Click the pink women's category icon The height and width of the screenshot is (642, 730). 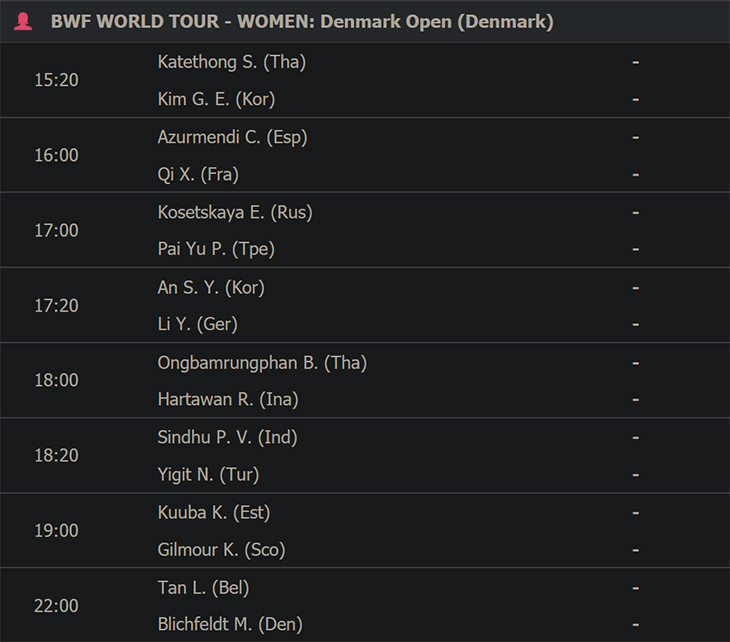point(23,21)
